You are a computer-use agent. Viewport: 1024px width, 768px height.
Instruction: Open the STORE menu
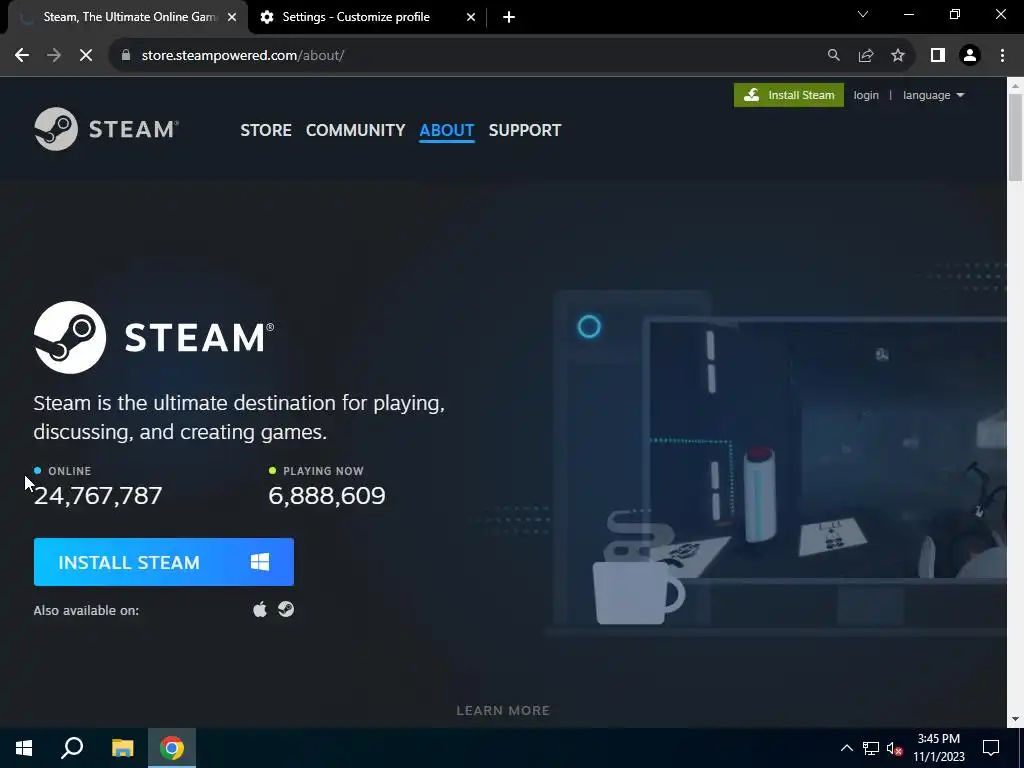[266, 130]
